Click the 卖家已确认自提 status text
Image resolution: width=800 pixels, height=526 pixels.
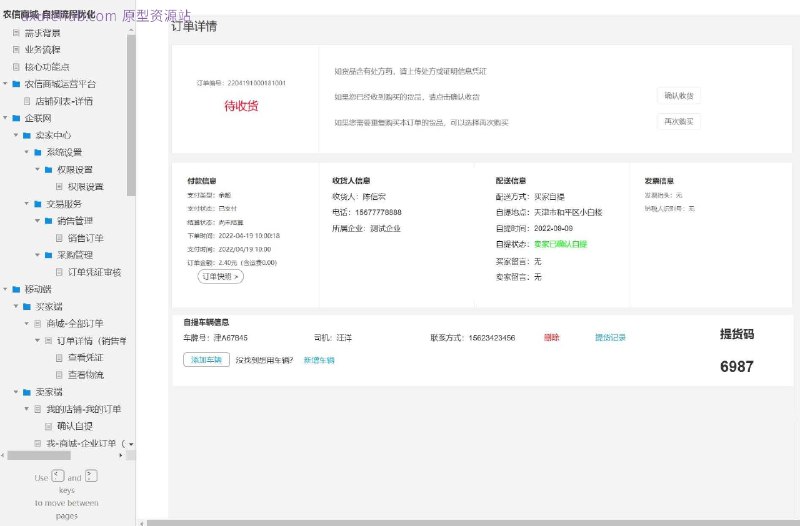pyautogui.click(x=560, y=244)
